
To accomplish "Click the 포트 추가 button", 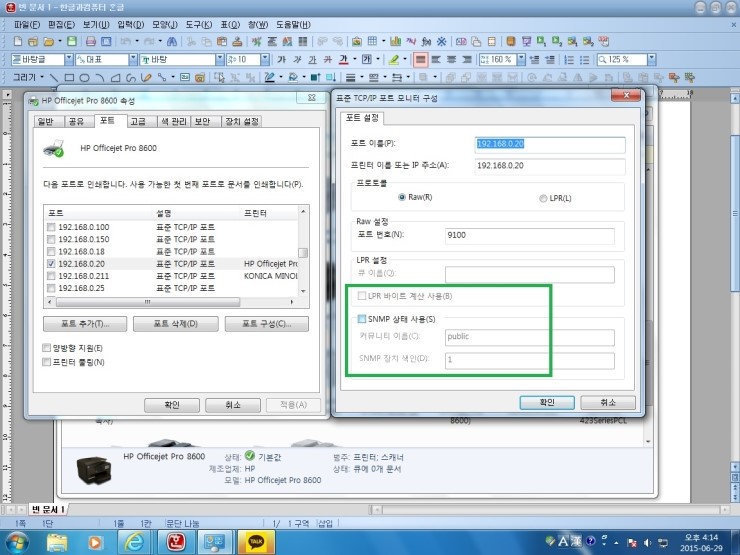I will [85, 324].
